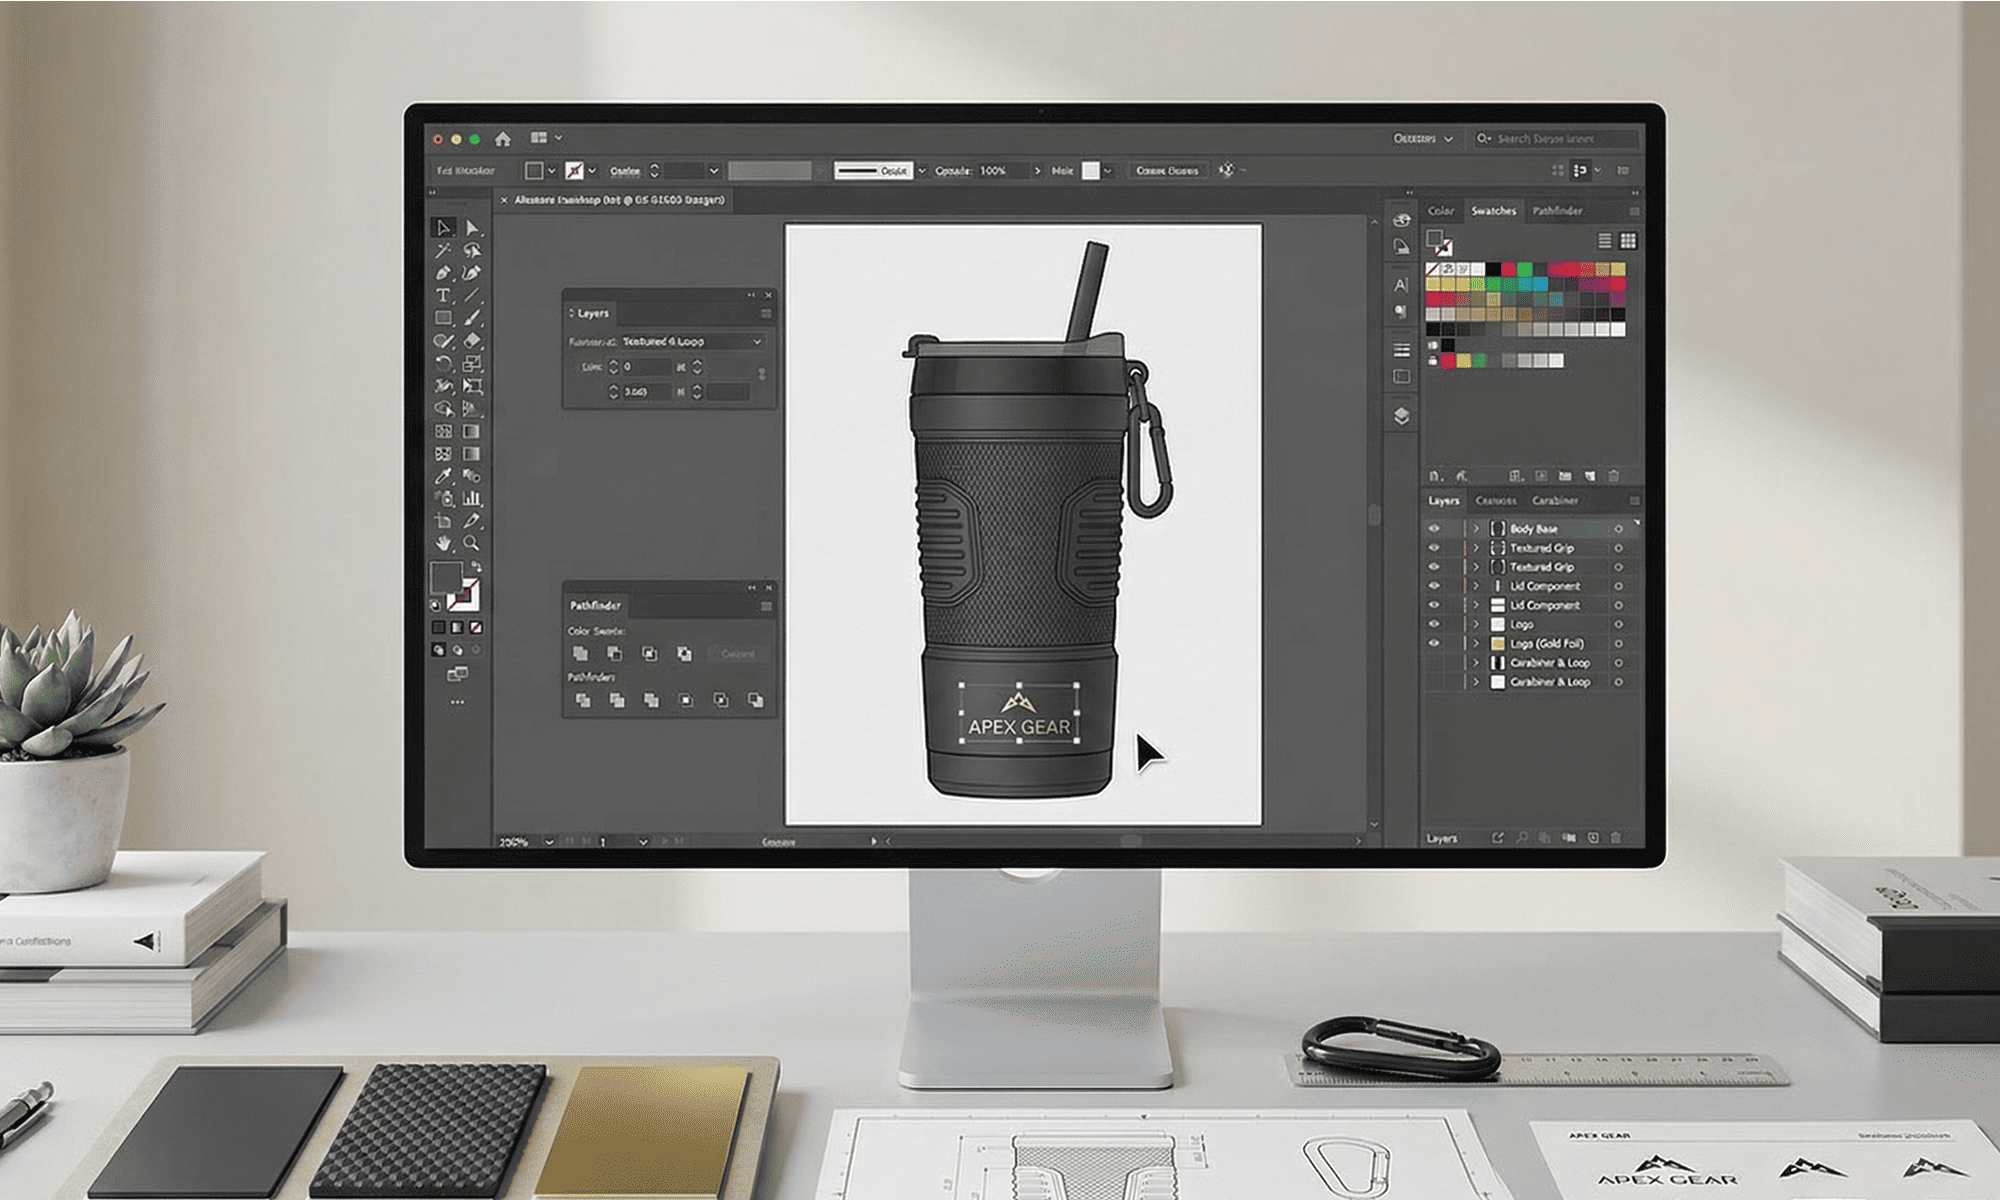Expand the Logo layer contents
Image resolution: width=2000 pixels, height=1200 pixels.
(1475, 624)
